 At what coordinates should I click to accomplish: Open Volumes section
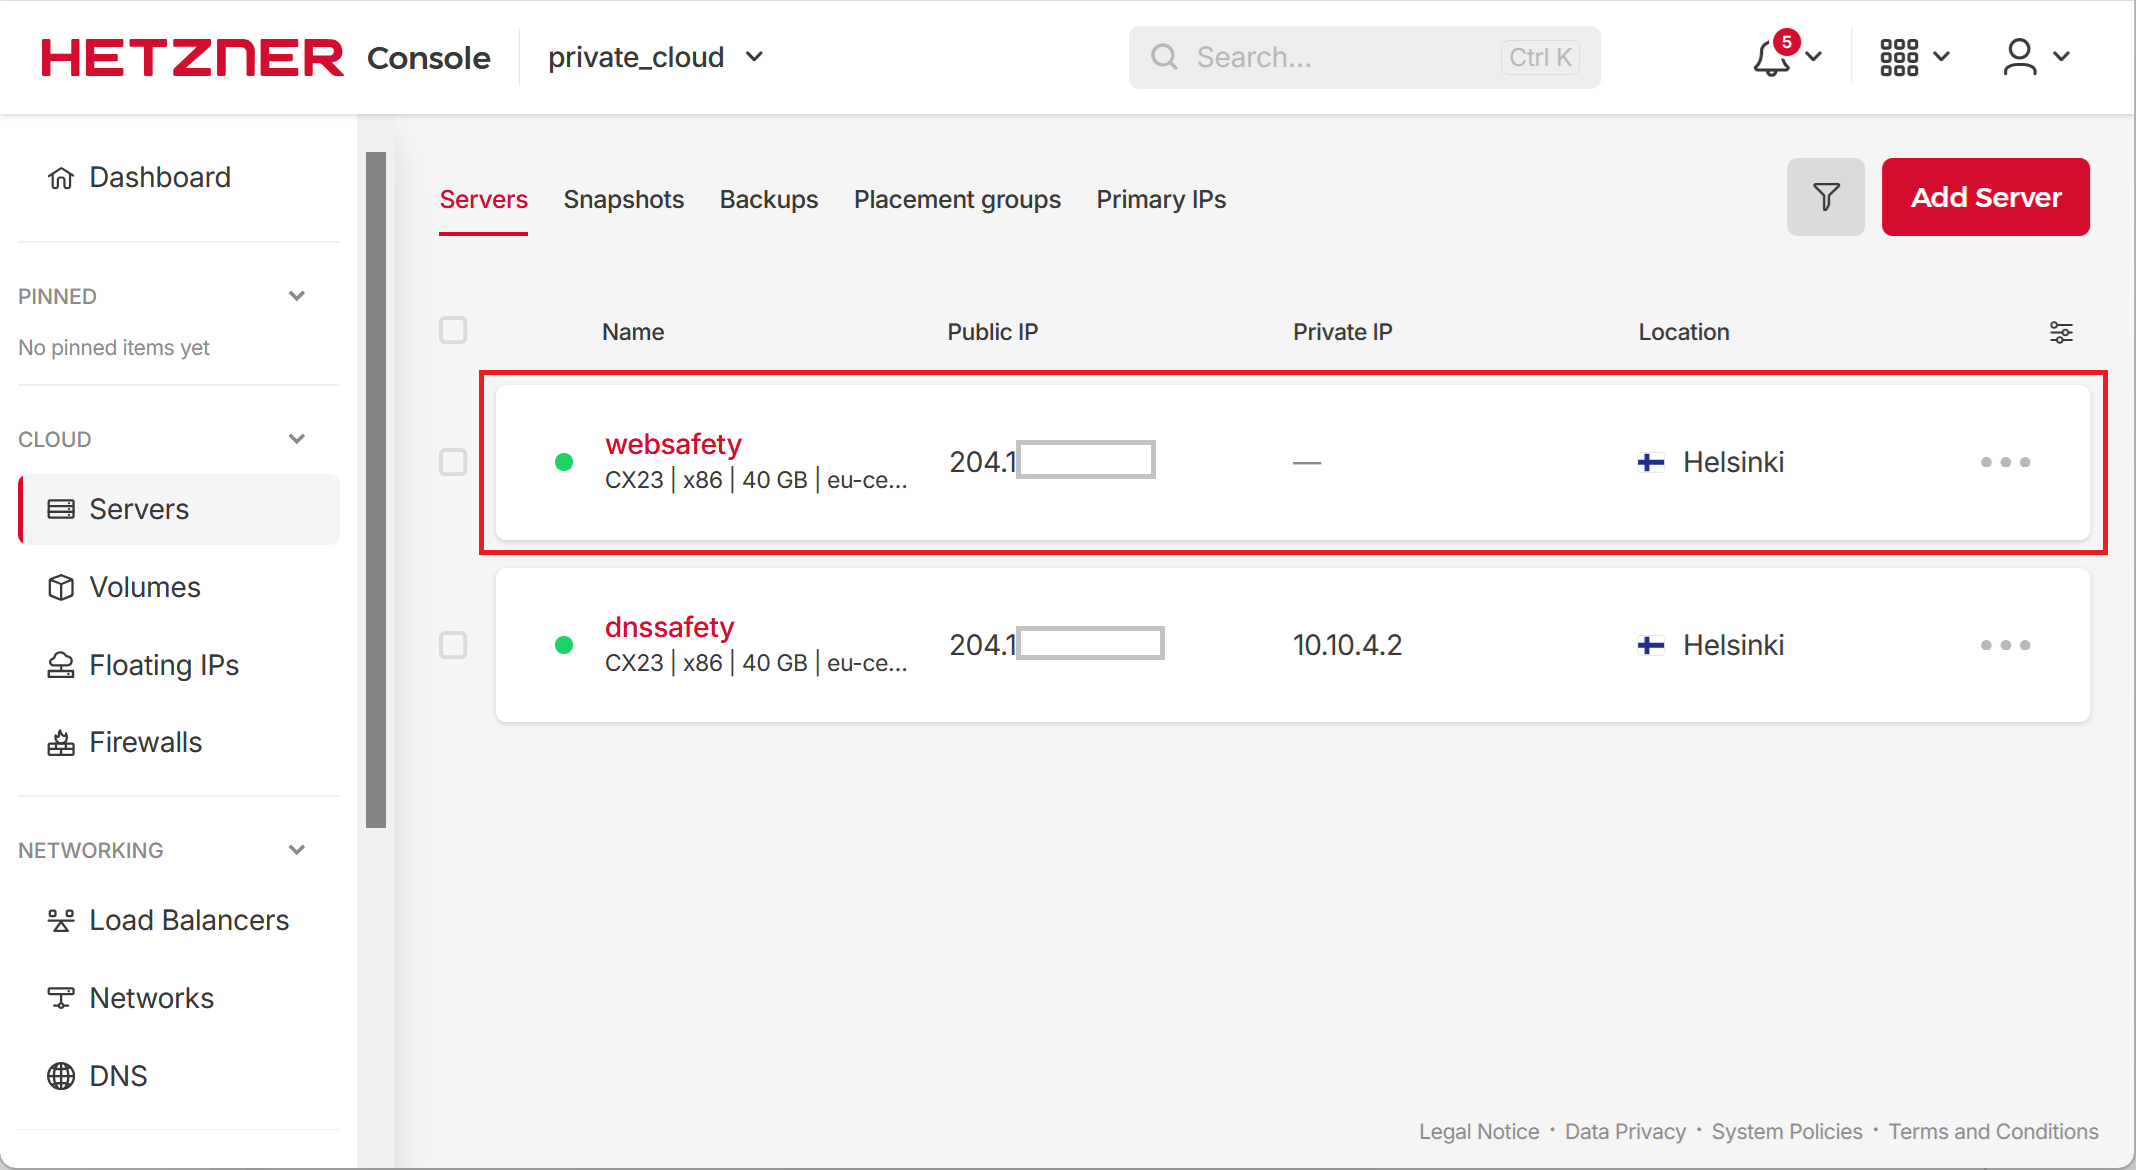coord(124,587)
